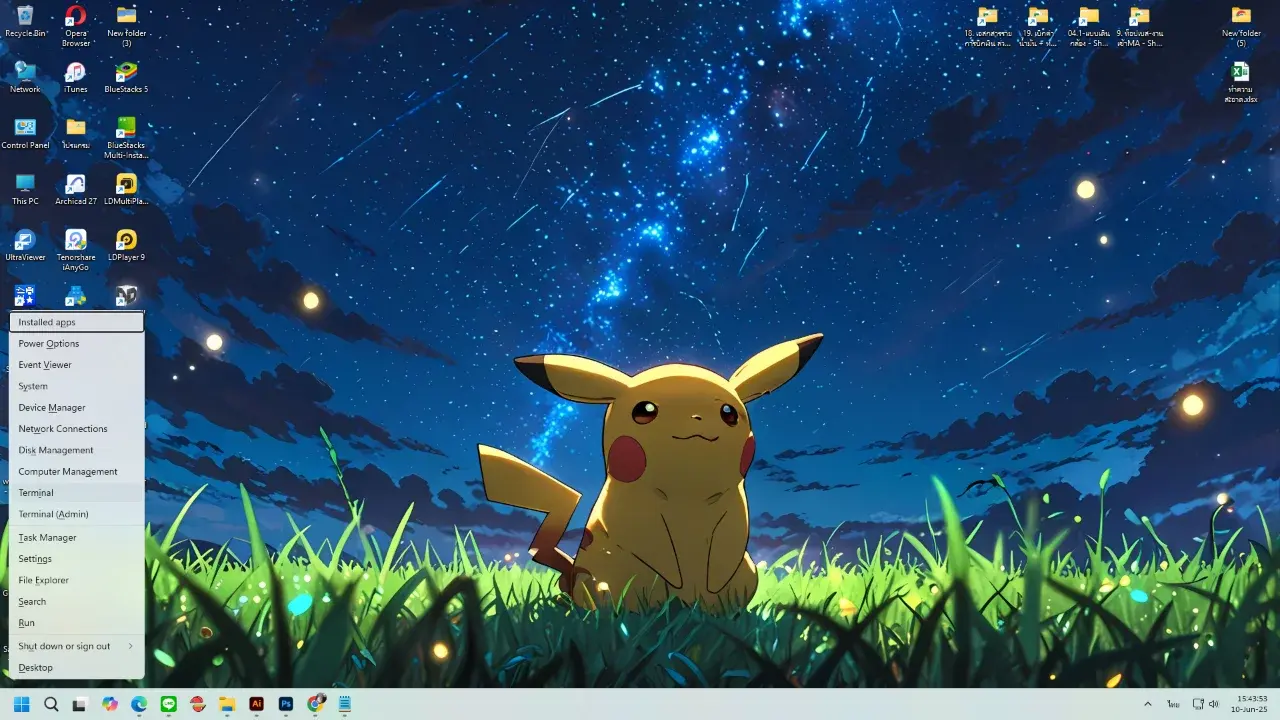Choose Desktop at the menu bottom
This screenshot has width=1280, height=720.
pyautogui.click(x=77, y=668)
